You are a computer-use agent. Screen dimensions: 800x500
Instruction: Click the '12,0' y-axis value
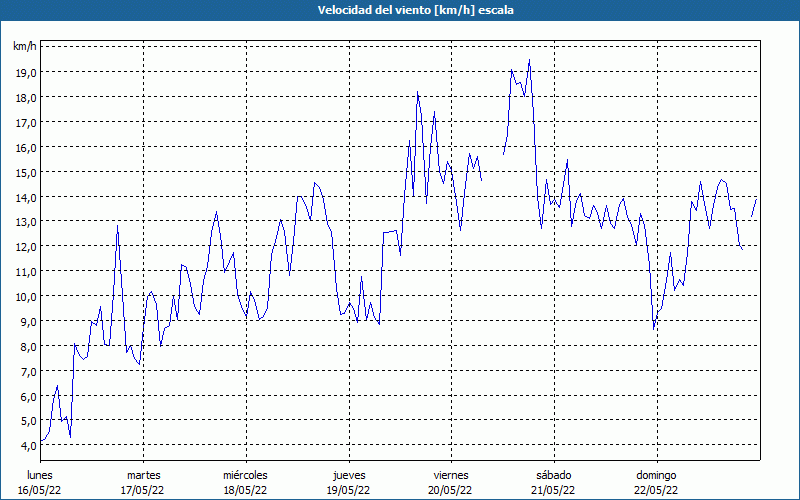point(26,247)
